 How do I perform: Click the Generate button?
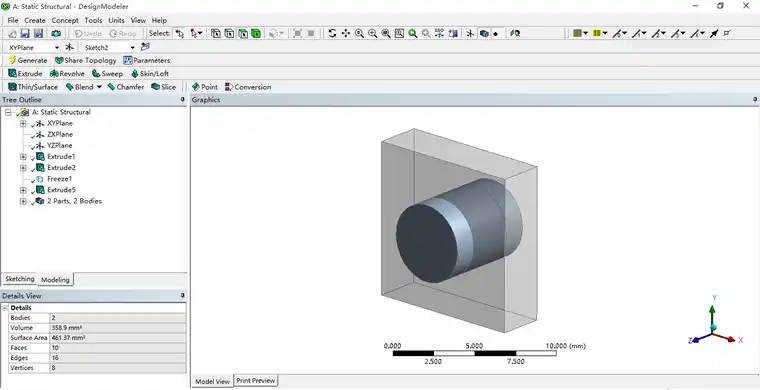point(28,61)
